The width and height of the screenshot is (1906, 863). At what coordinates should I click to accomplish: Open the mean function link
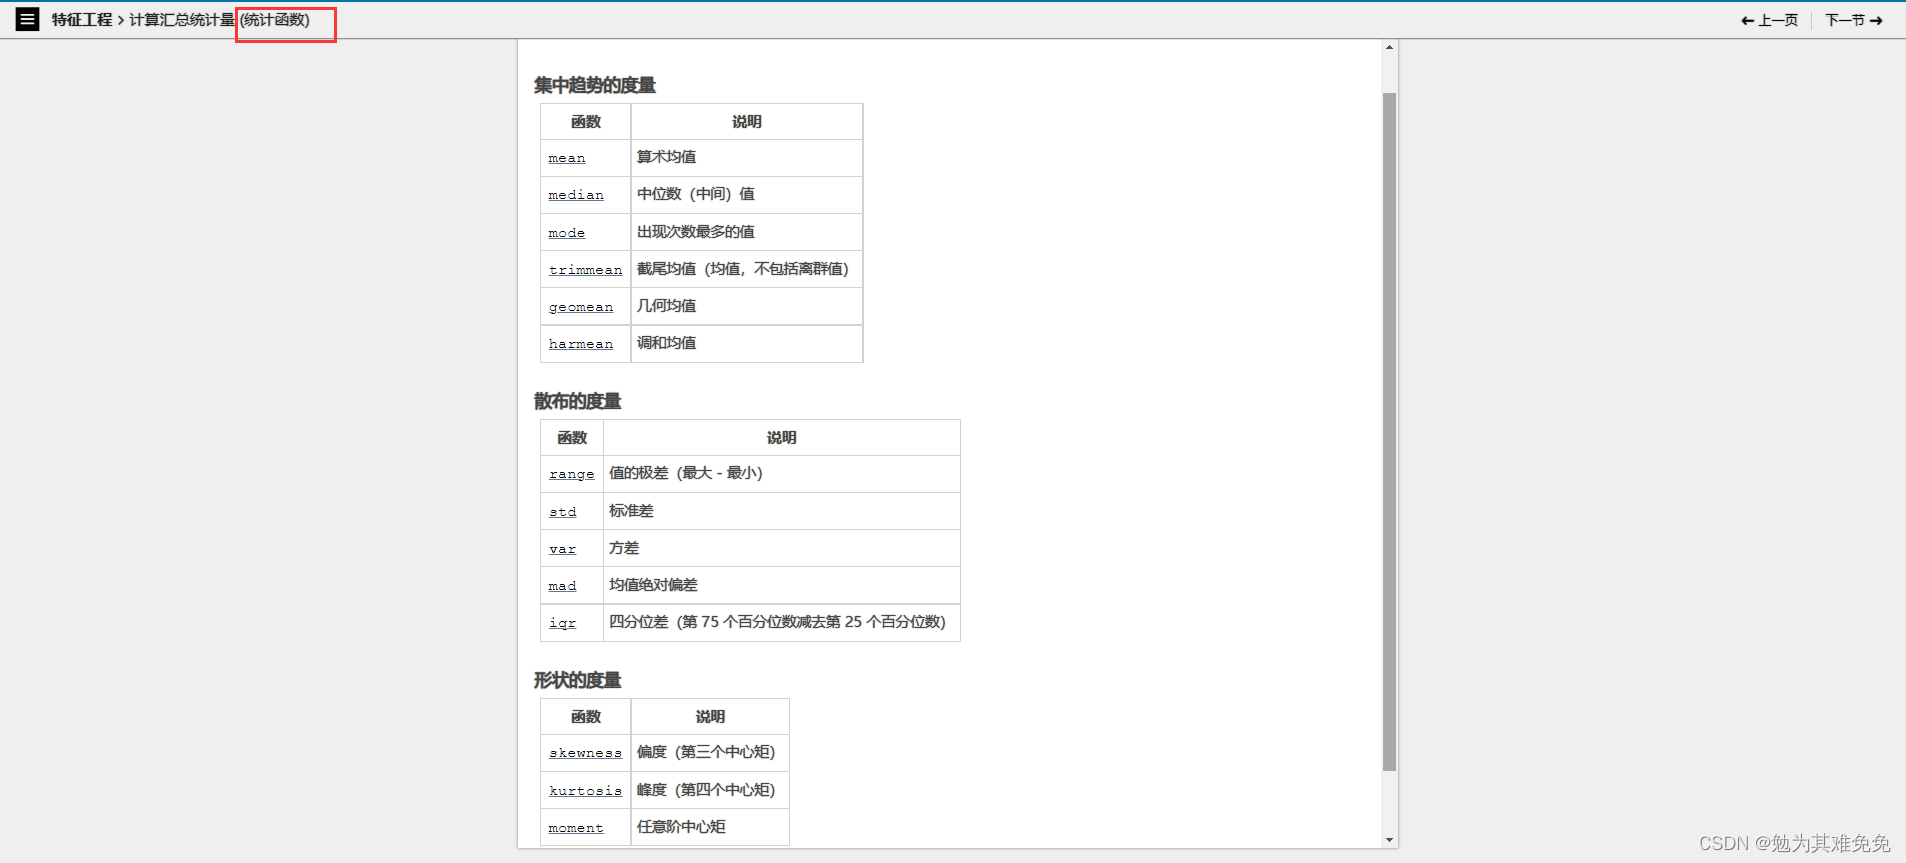(567, 158)
